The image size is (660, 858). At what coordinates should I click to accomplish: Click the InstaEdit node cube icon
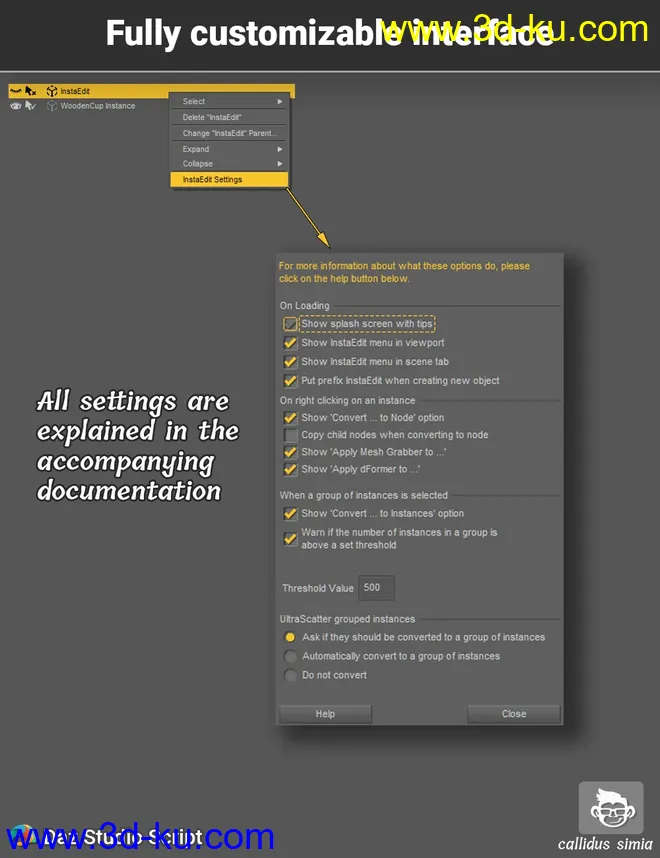[x=51, y=91]
